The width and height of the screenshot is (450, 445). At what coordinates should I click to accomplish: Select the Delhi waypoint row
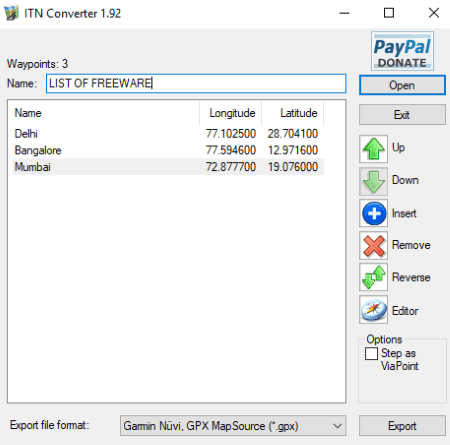[x=168, y=134]
